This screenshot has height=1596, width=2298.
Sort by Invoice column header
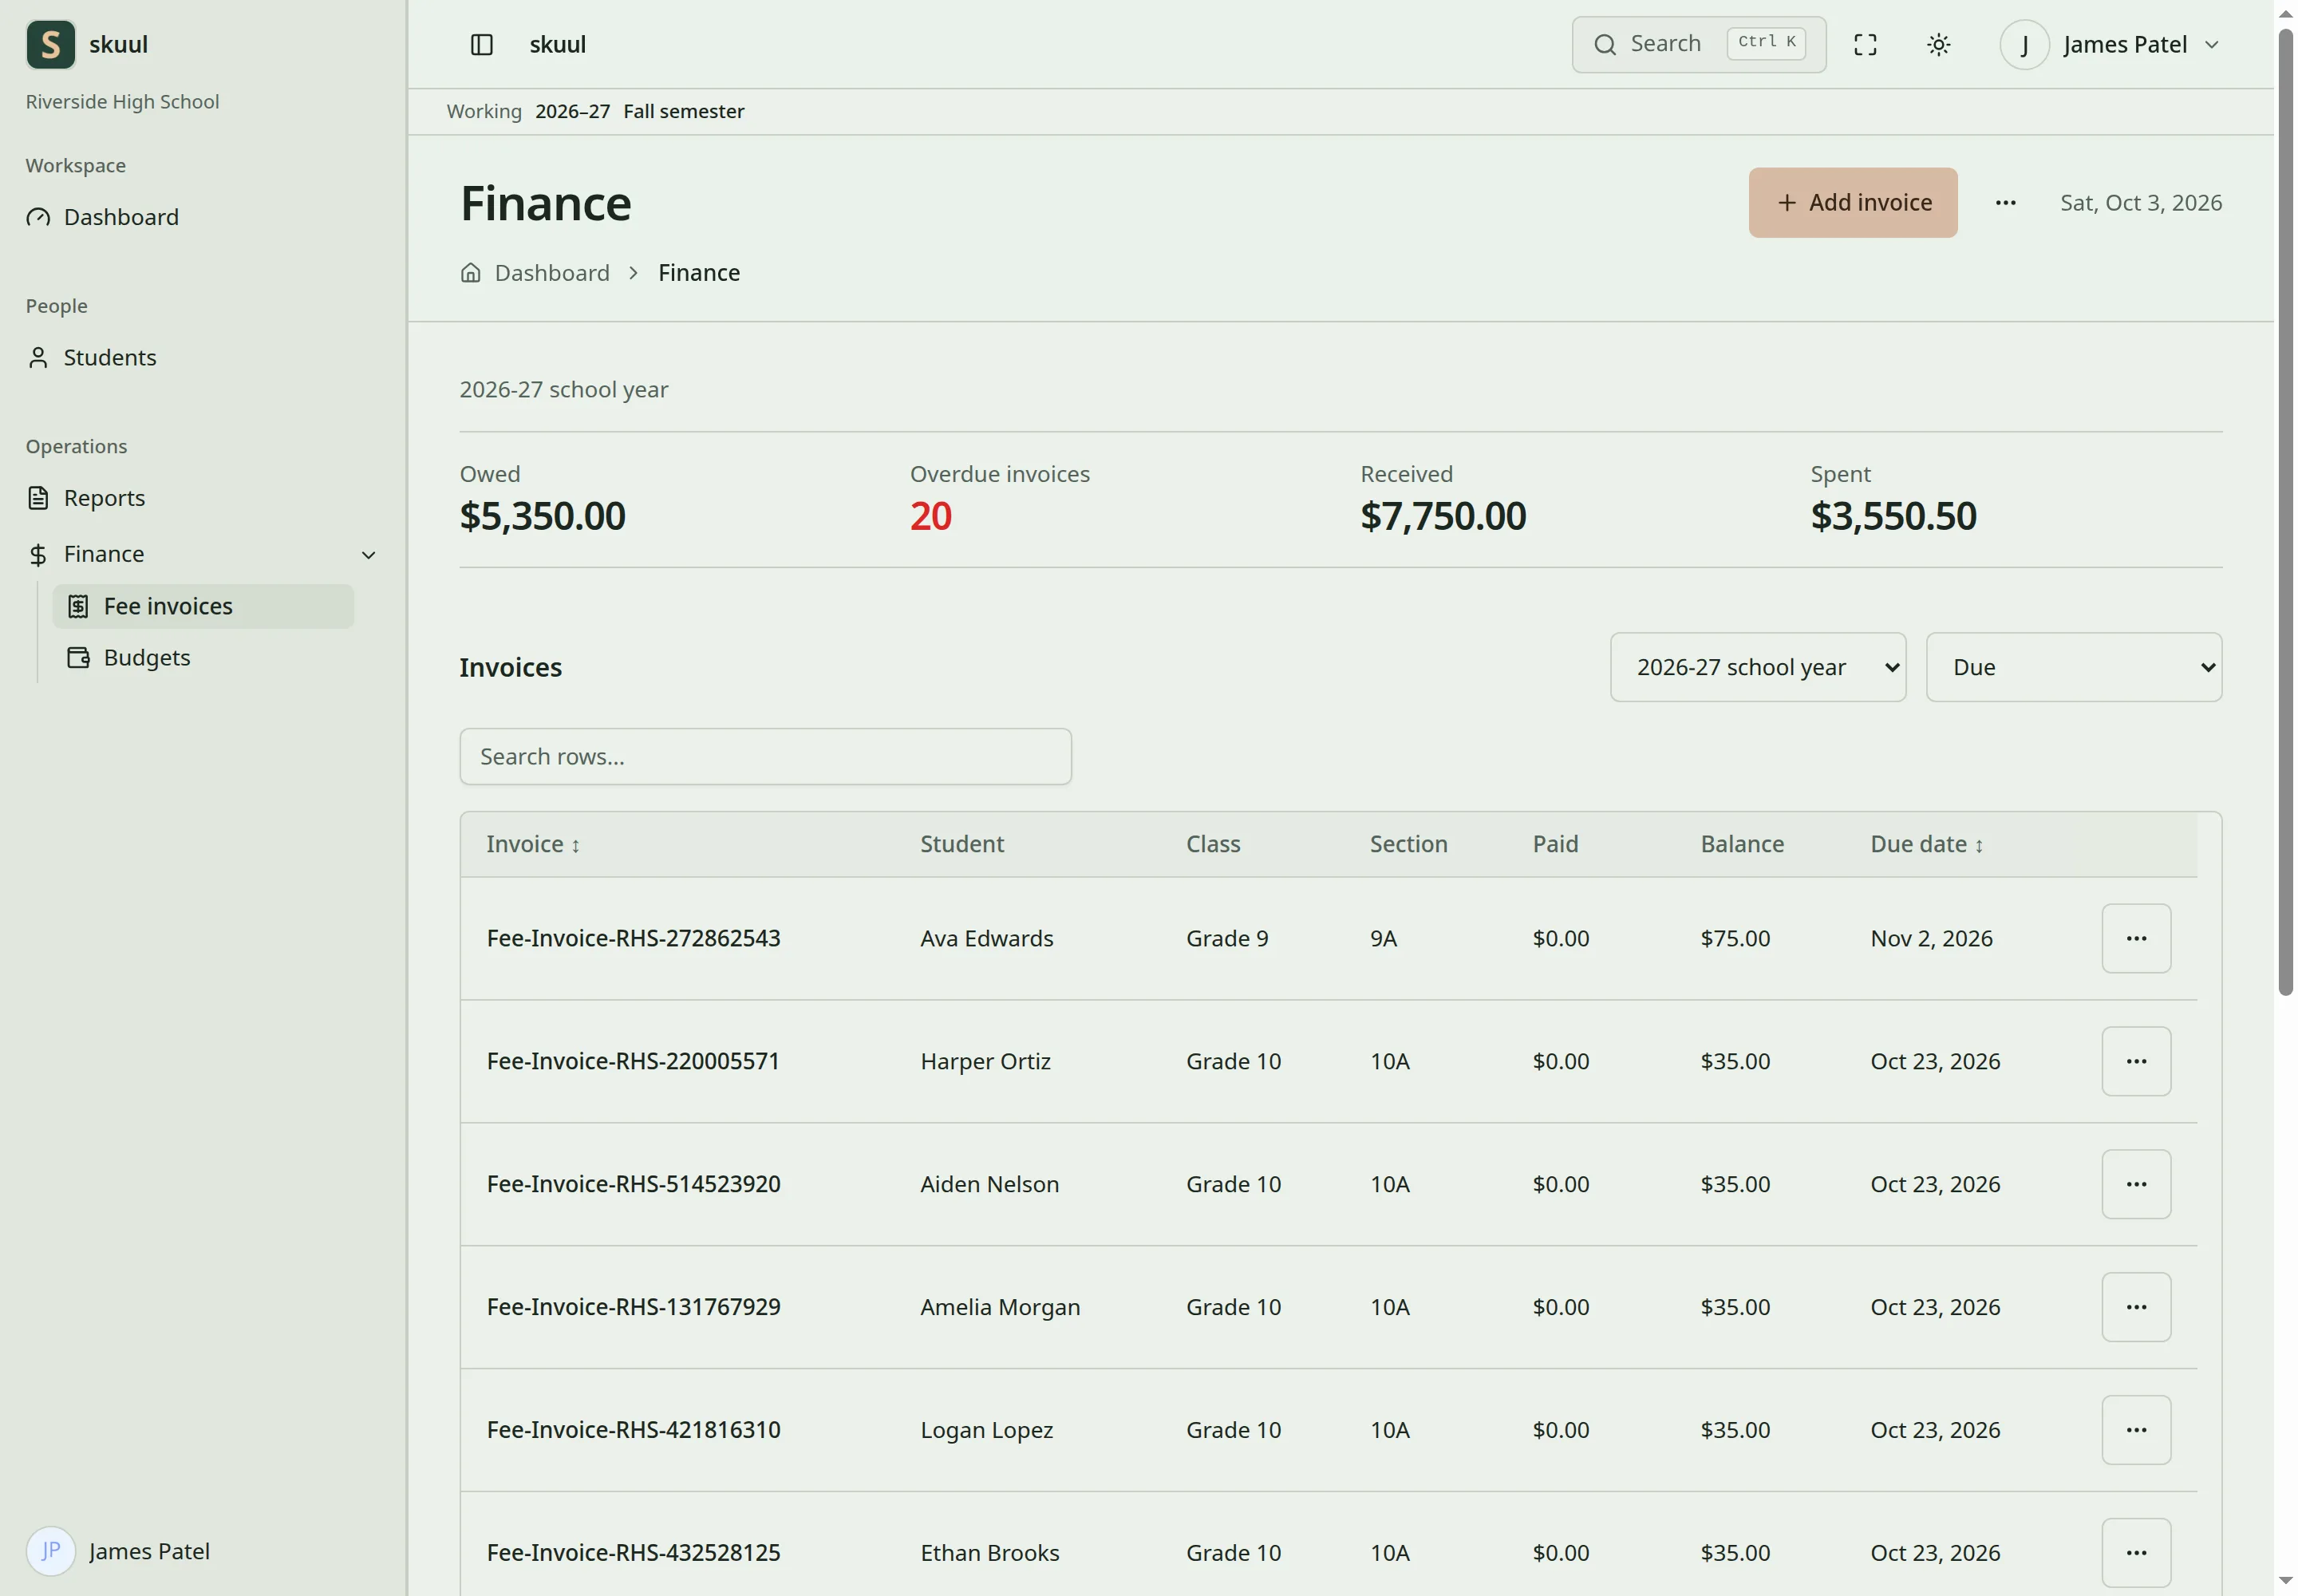tap(533, 844)
